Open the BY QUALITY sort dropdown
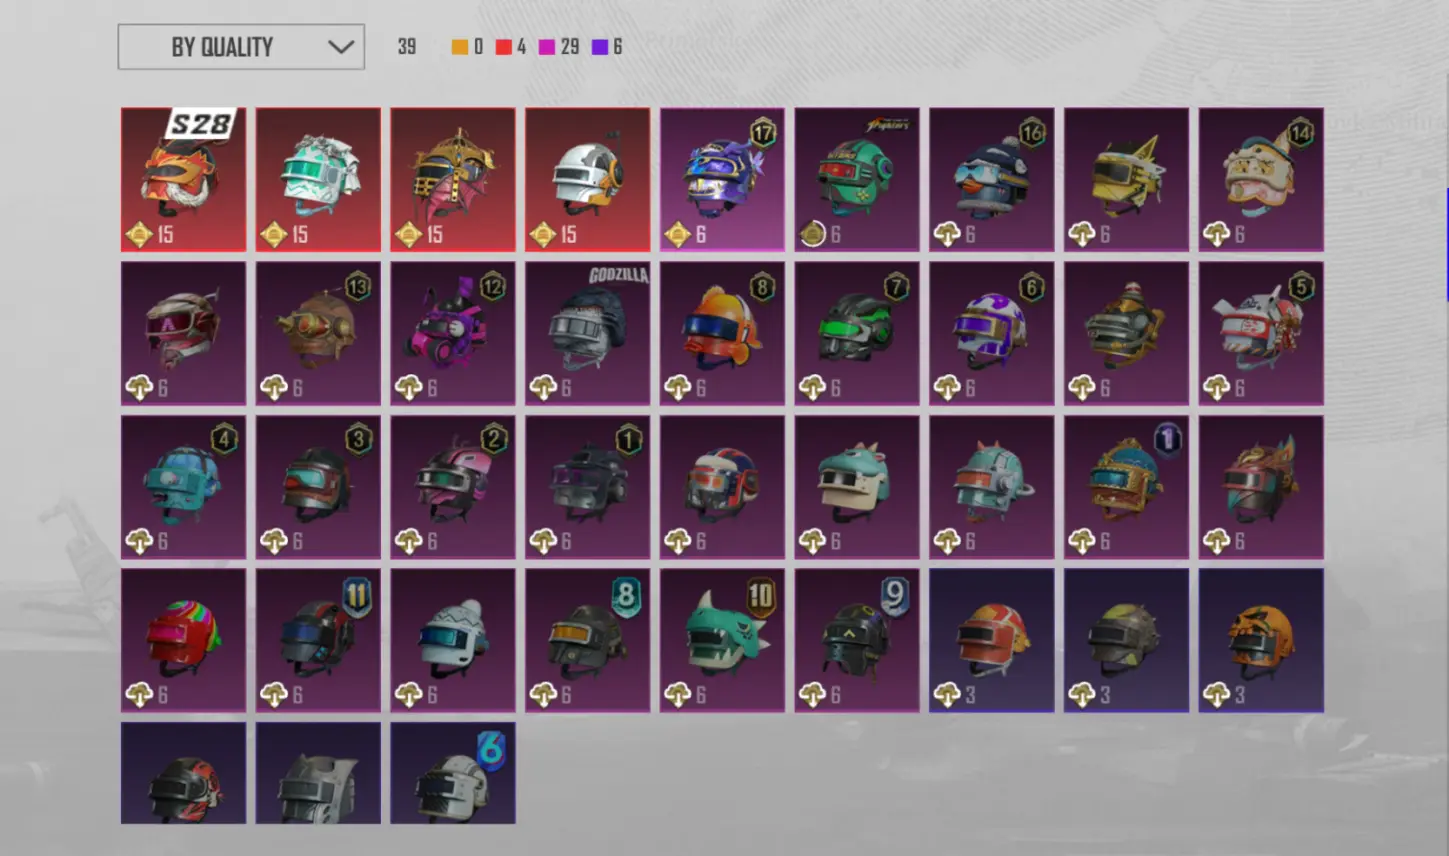Image resolution: width=1449 pixels, height=856 pixels. tap(241, 47)
